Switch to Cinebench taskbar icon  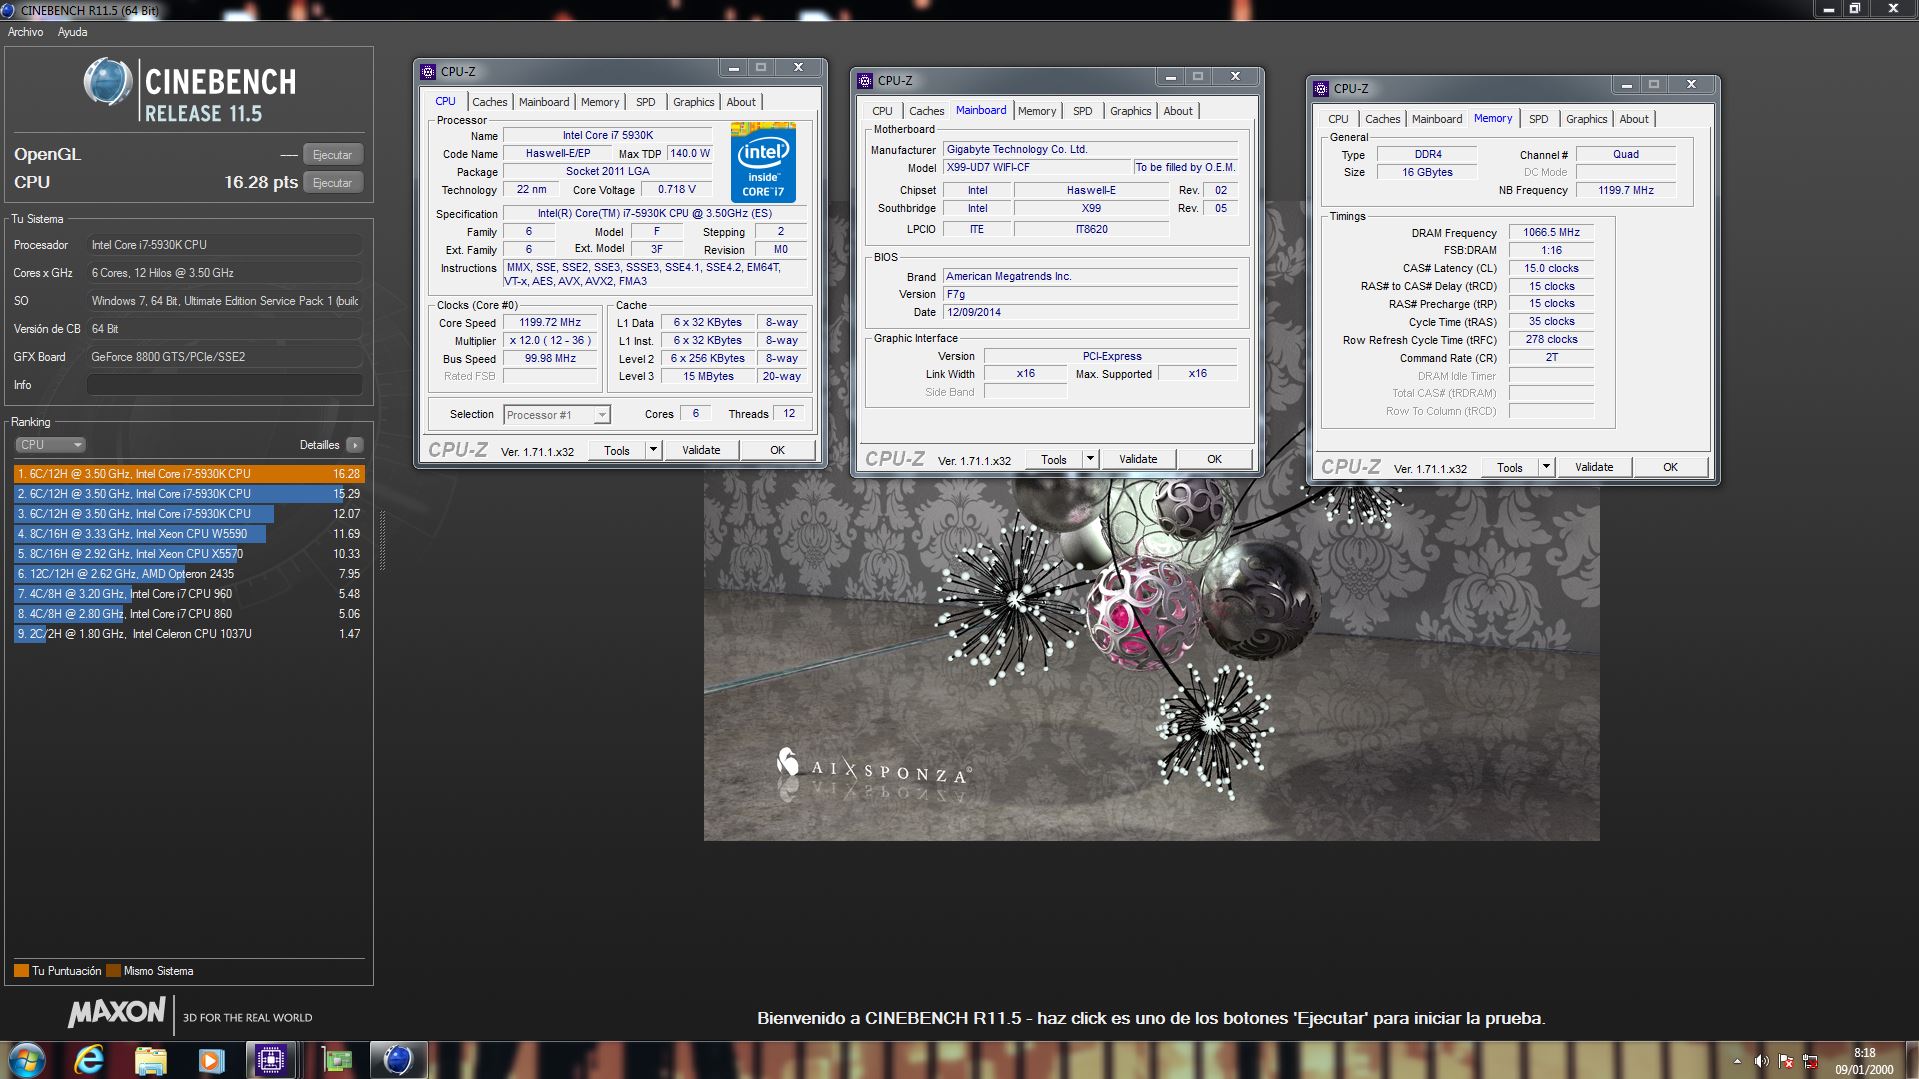(x=398, y=1060)
